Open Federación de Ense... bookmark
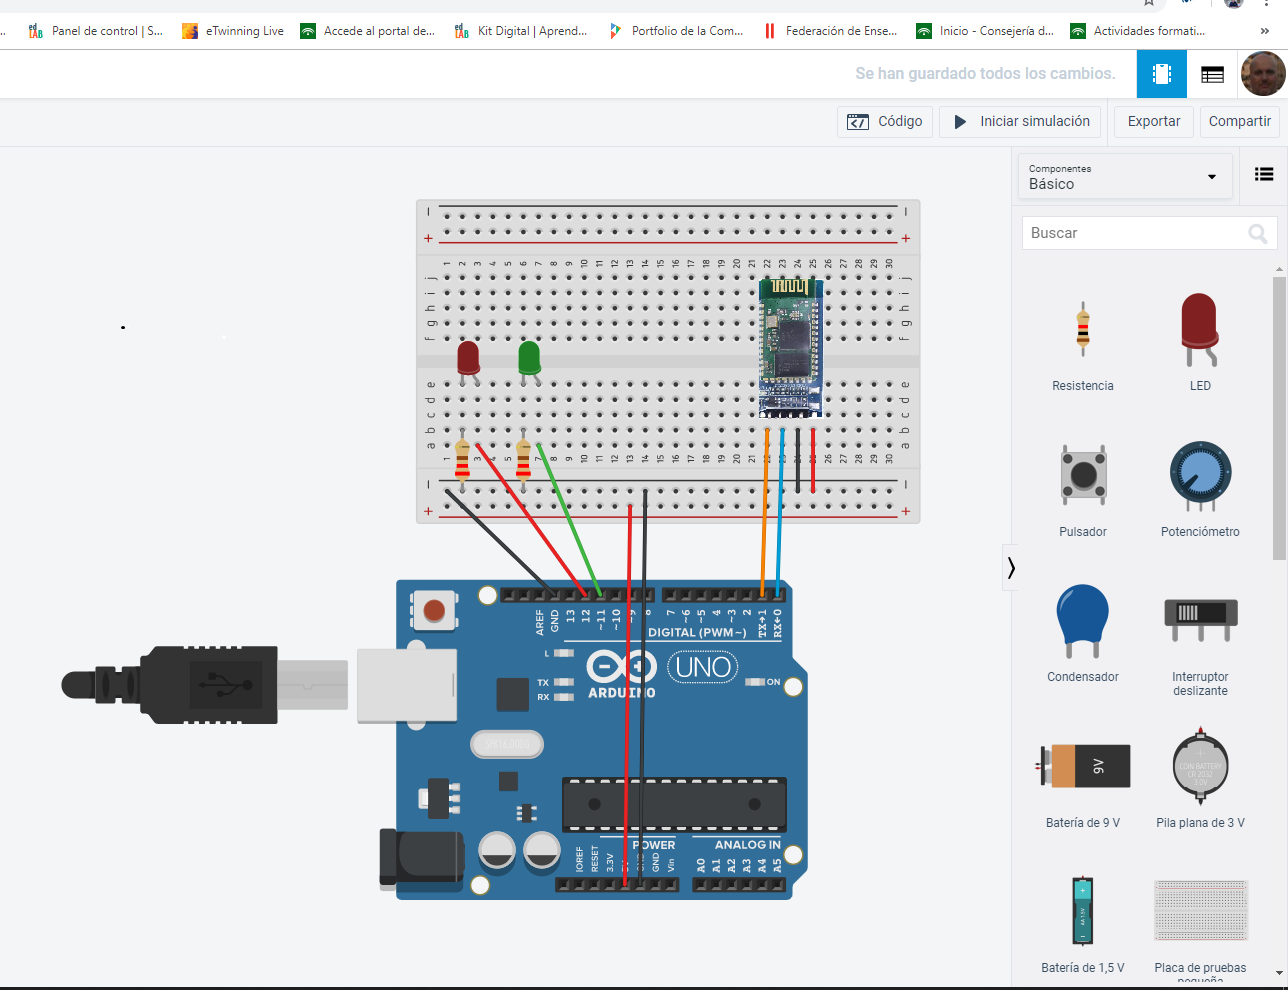This screenshot has width=1288, height=990. [x=830, y=31]
